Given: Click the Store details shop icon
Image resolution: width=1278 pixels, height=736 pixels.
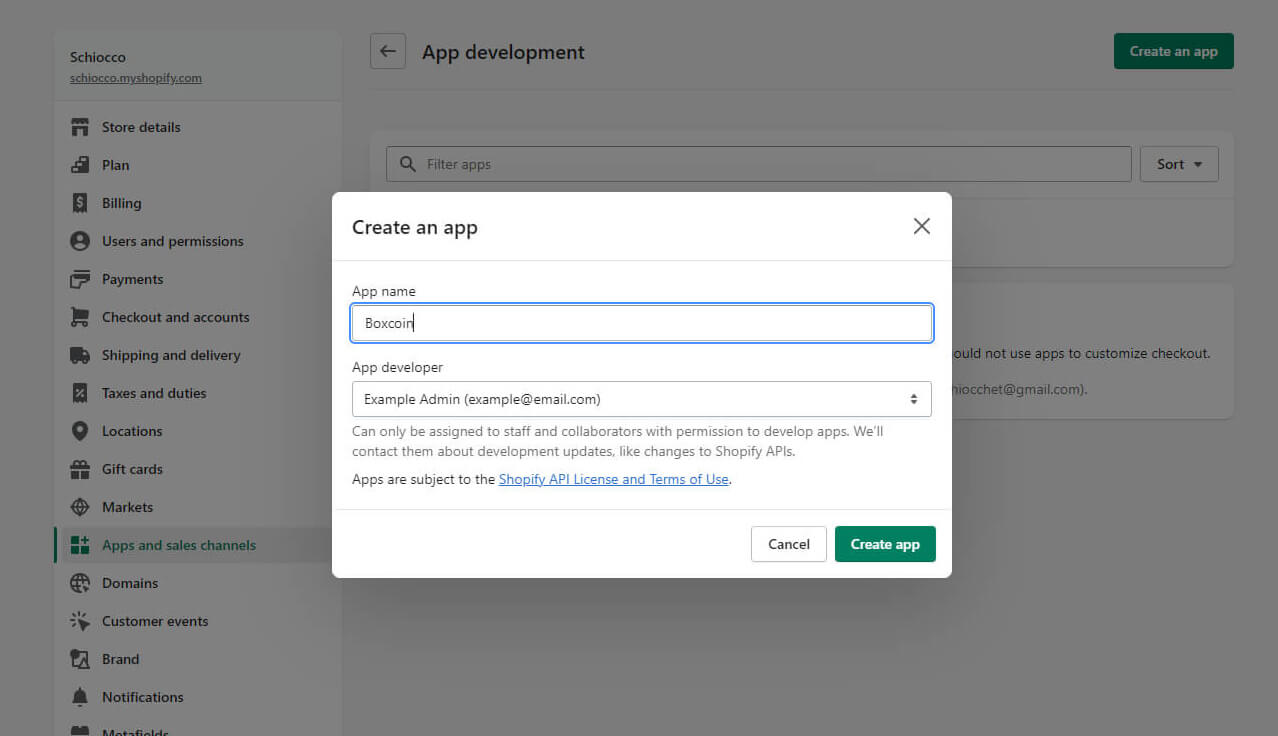Looking at the screenshot, I should pos(80,127).
